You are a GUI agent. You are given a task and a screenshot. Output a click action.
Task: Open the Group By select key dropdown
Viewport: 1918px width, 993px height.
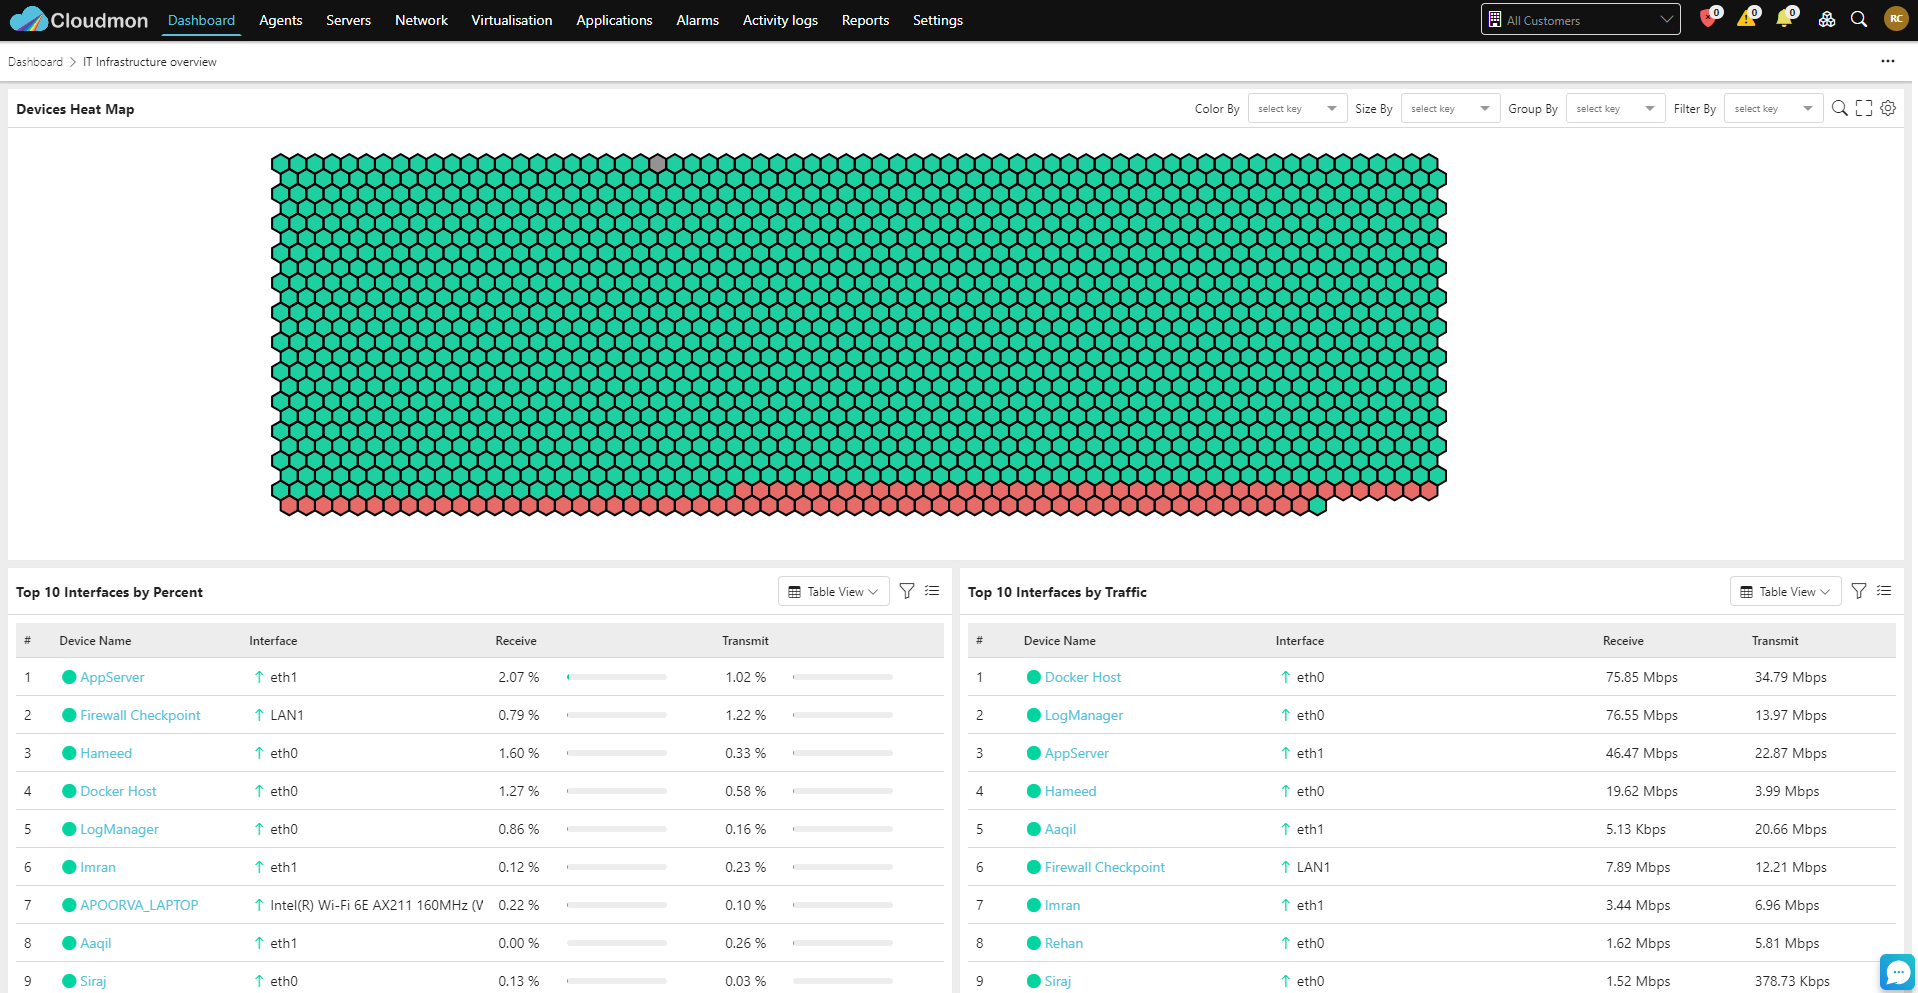tap(1616, 108)
